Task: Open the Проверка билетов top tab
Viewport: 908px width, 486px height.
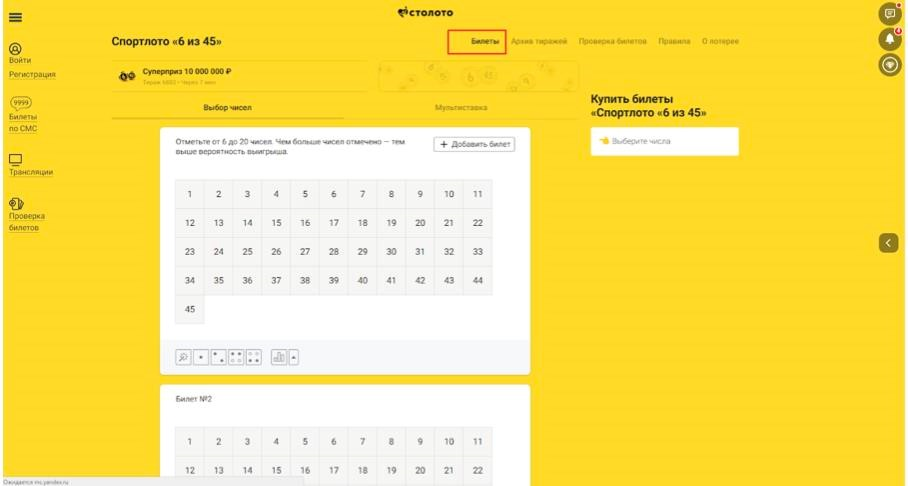Action: click(613, 42)
